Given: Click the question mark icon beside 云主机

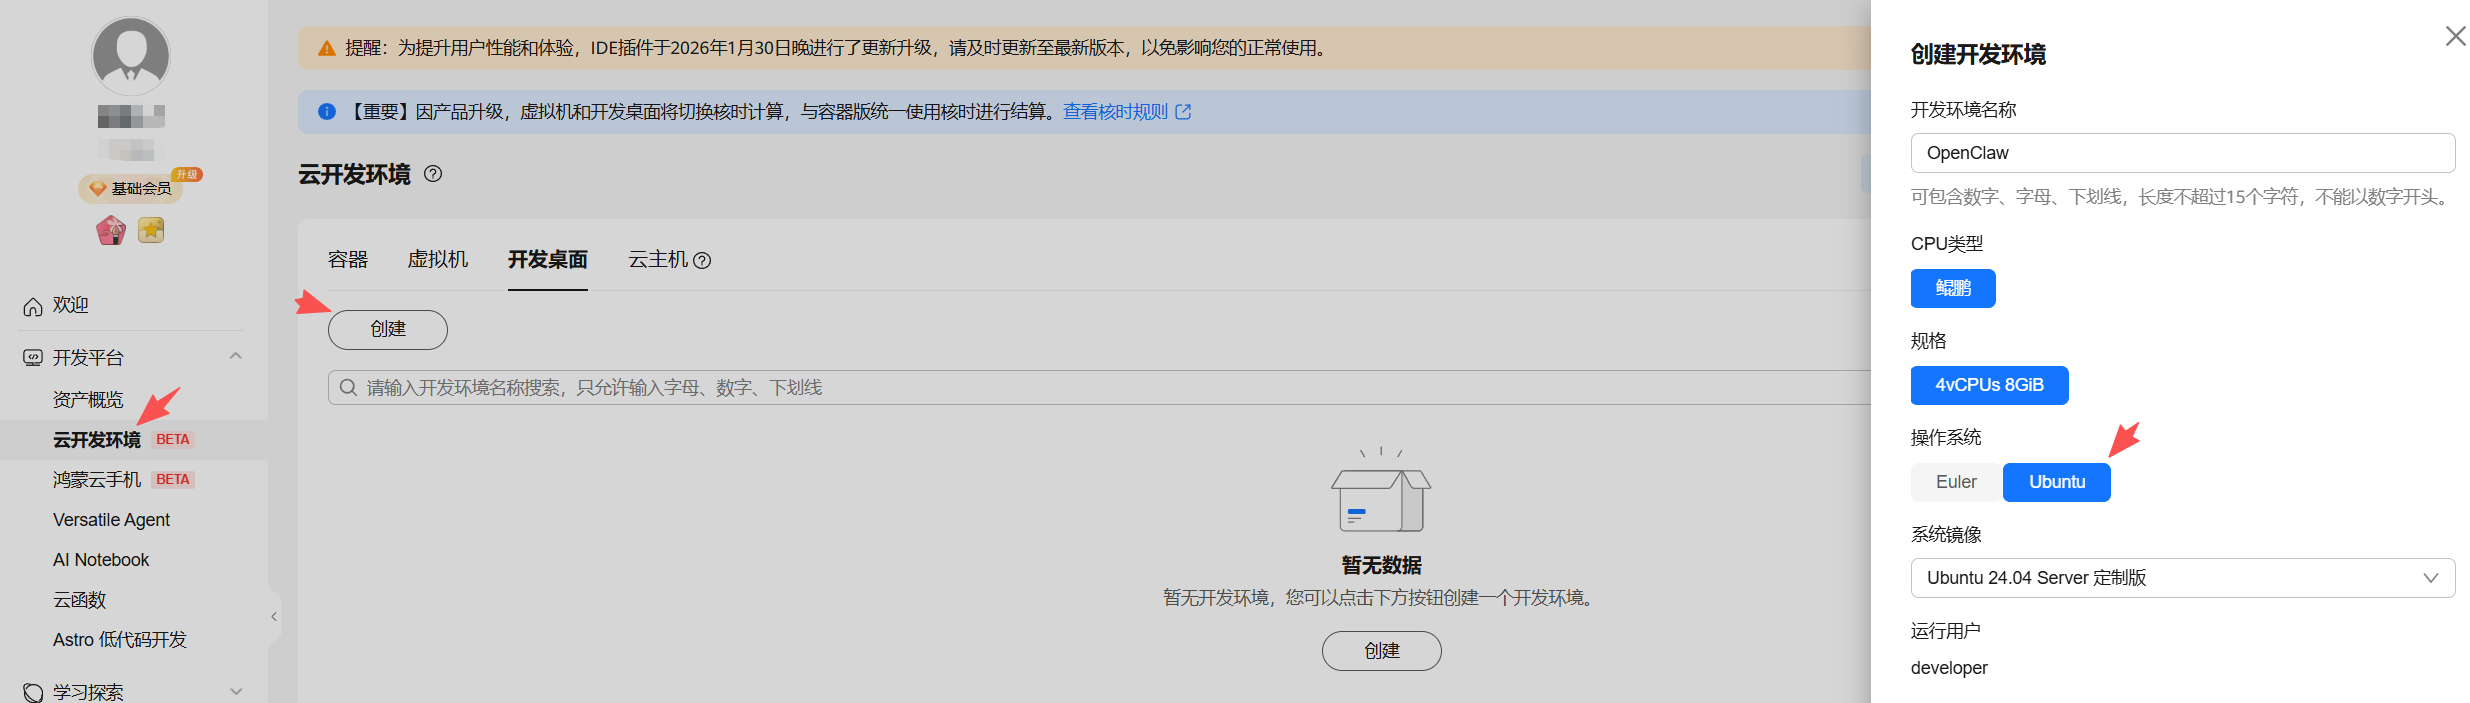Looking at the screenshot, I should coord(702,261).
